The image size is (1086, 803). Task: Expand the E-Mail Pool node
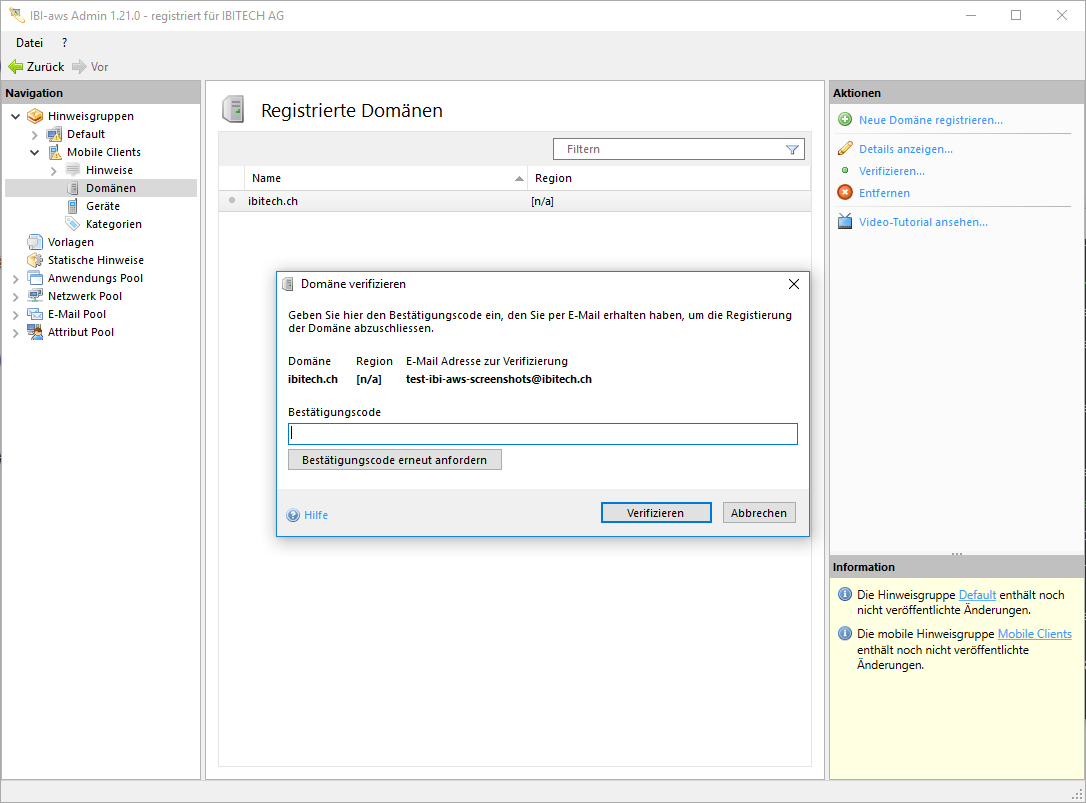pos(16,314)
